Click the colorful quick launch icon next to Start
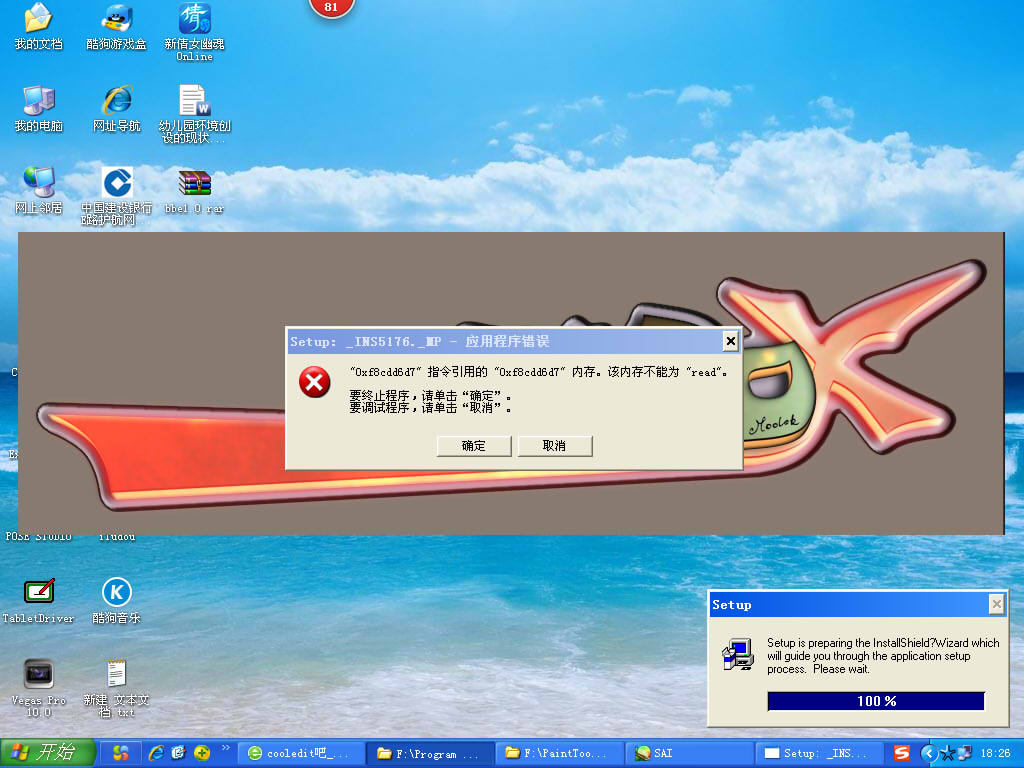Screen dimensions: 1024x768 121,753
